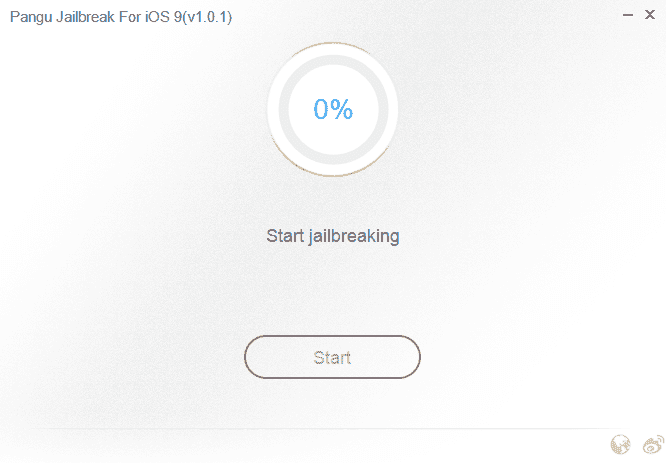
Task: Click the Start button
Action: tap(332, 357)
